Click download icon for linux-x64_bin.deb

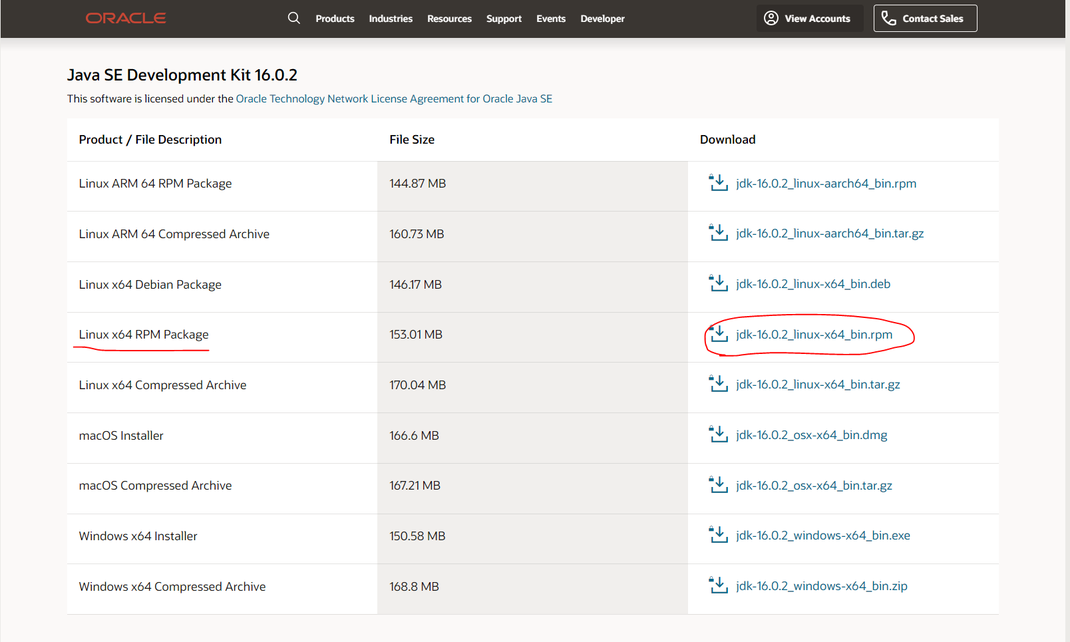719,283
